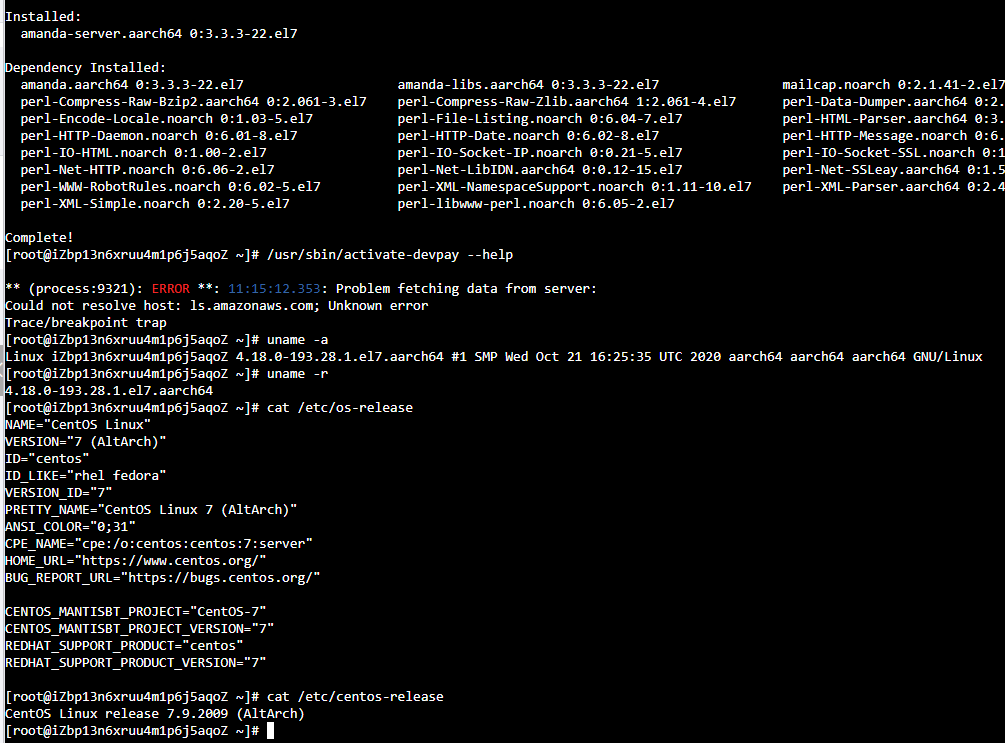Click the "CentOS Linux release 7.9.2009" output

click(154, 713)
